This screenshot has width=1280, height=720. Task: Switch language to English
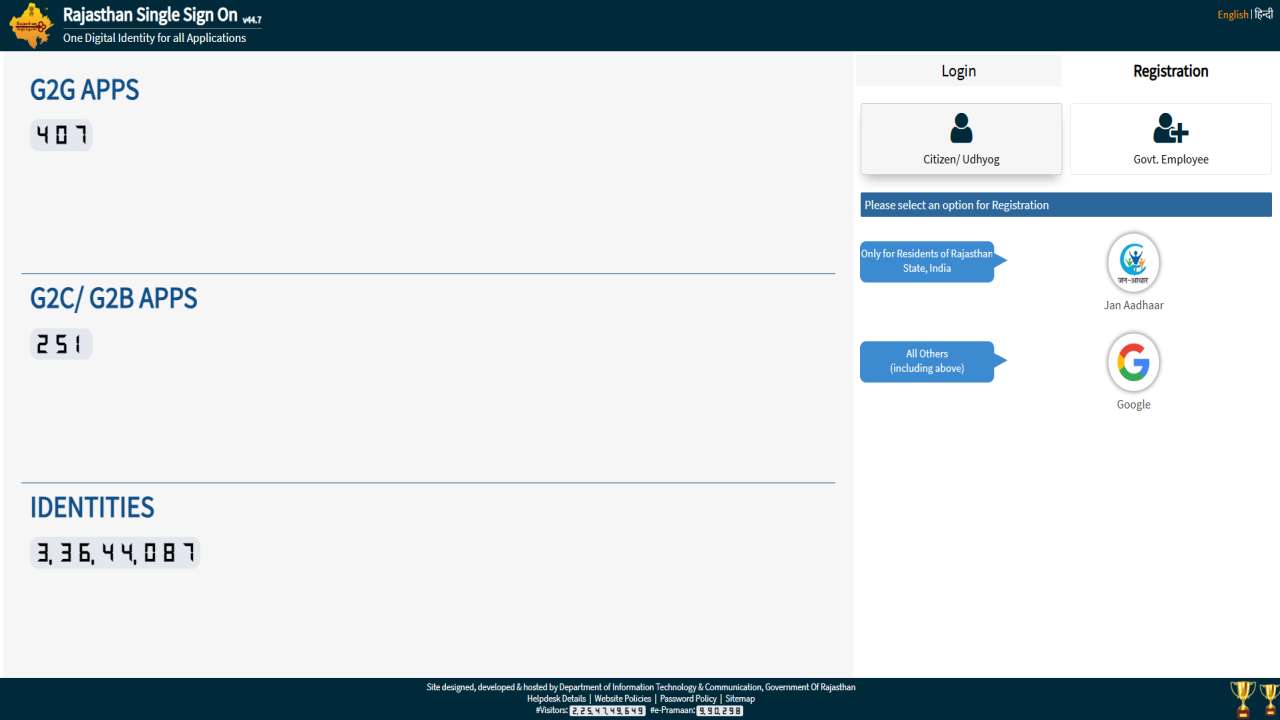click(1232, 14)
